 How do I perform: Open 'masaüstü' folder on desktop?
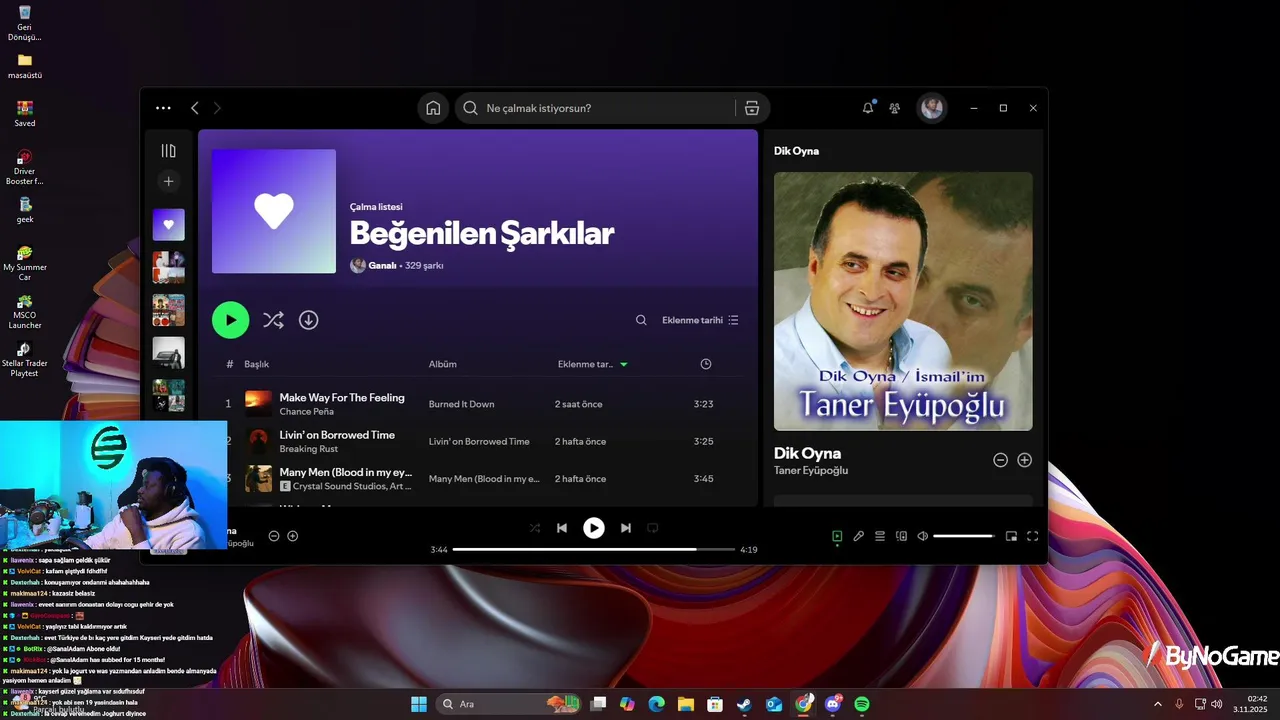pos(25,66)
